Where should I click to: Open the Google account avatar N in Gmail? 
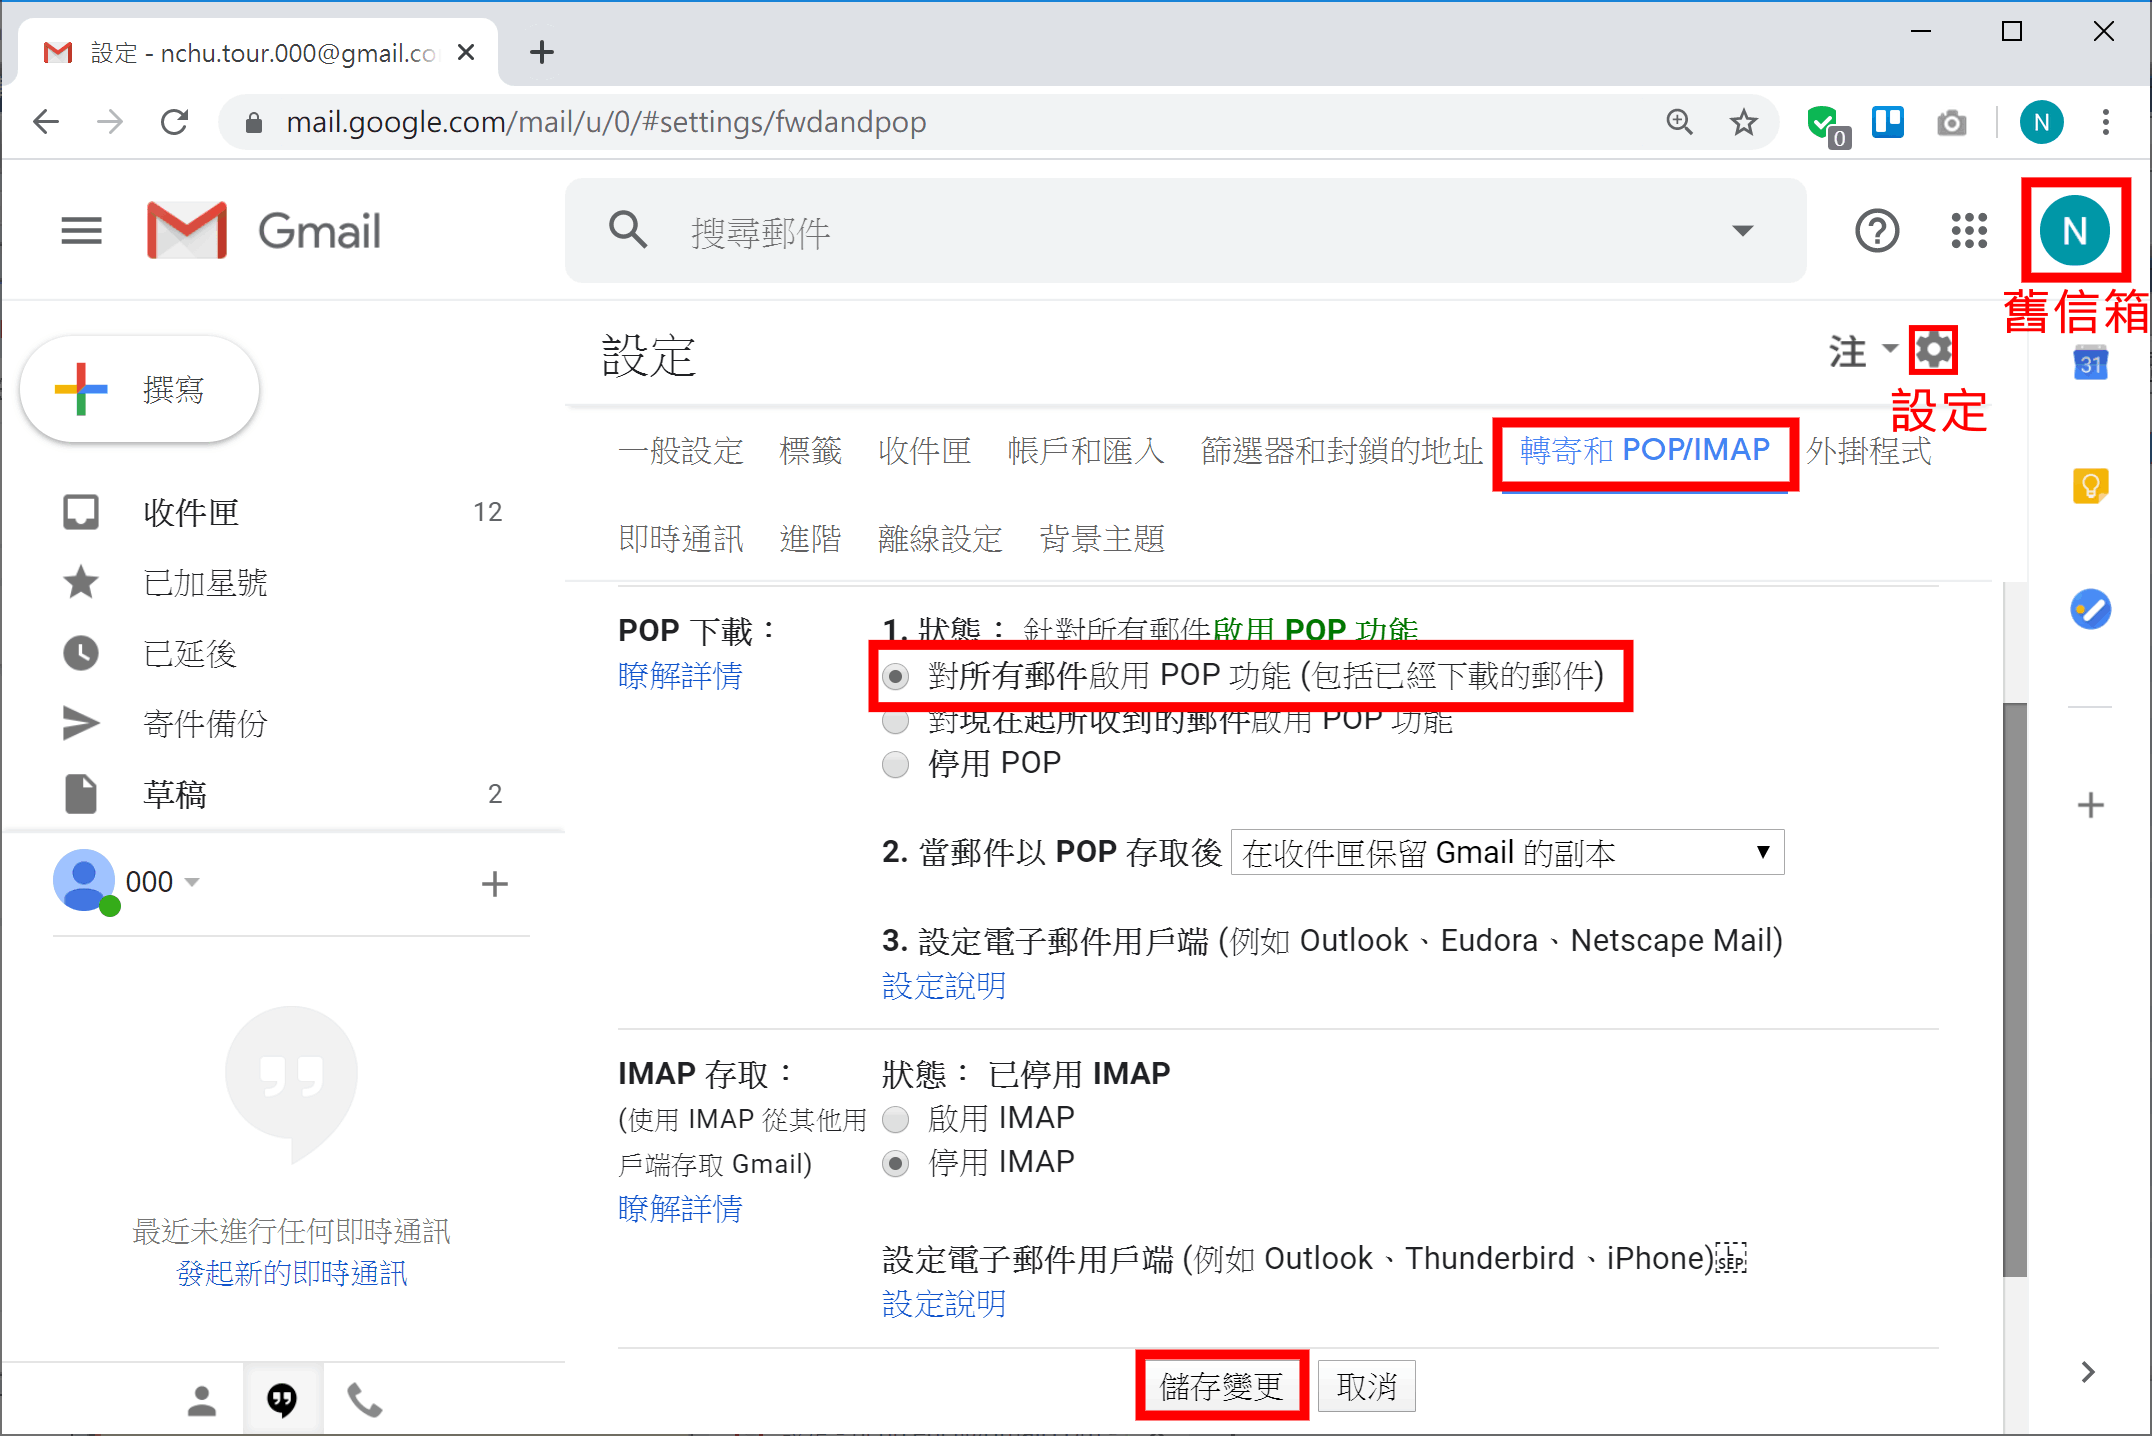(x=2075, y=231)
